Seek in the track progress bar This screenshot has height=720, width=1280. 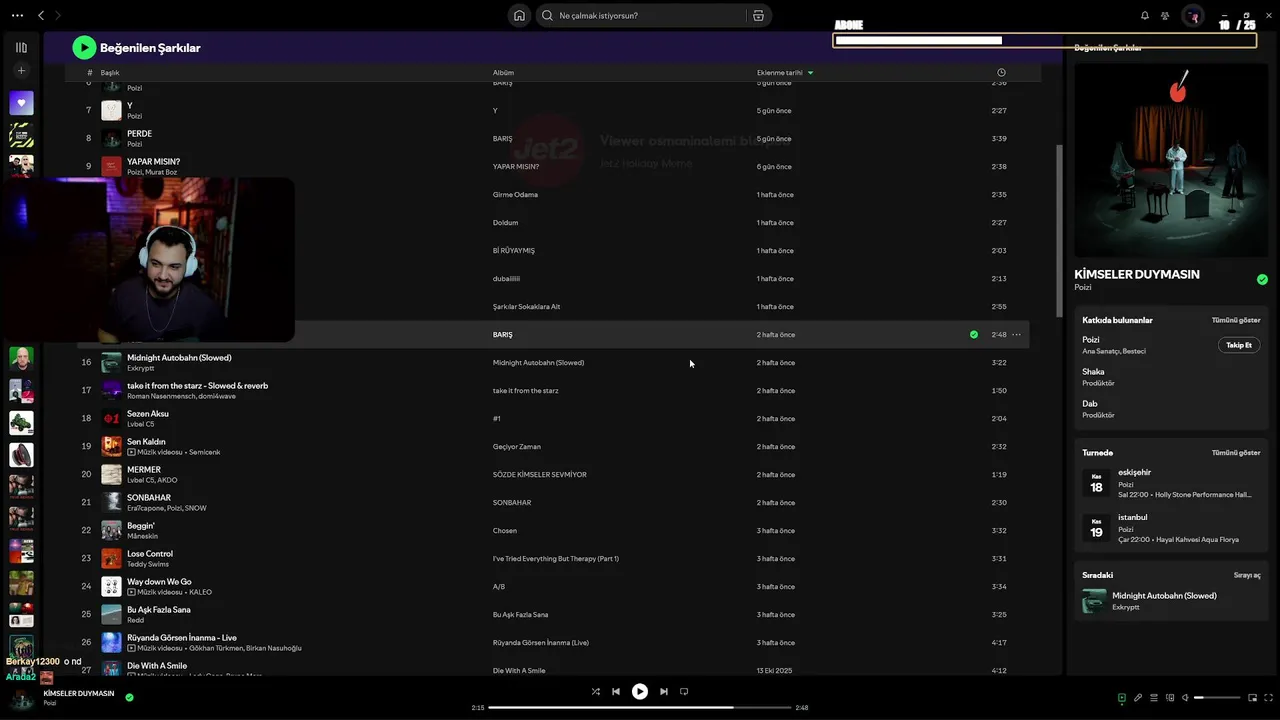tap(640, 707)
